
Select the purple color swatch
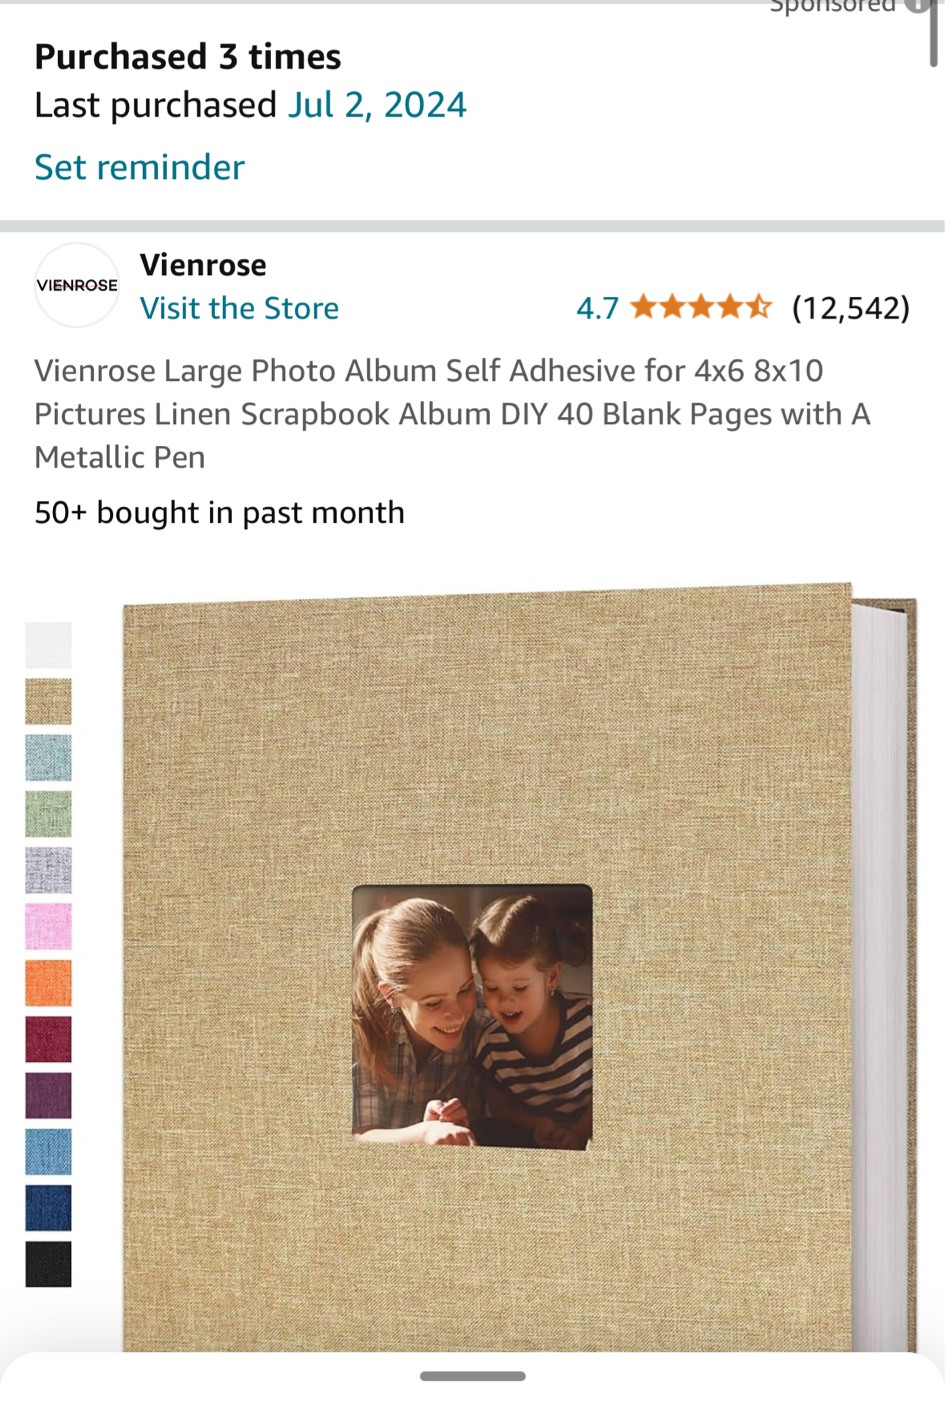[48, 1095]
